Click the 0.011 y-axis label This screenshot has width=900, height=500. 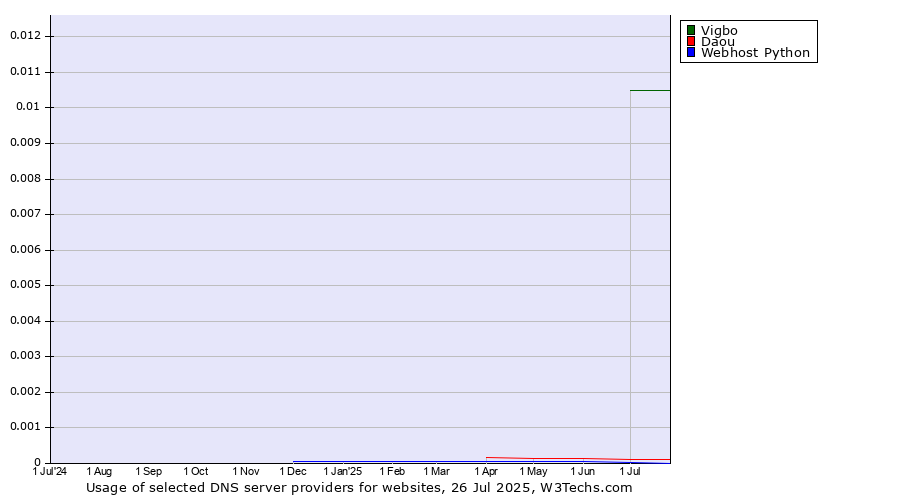pyautogui.click(x=26, y=72)
